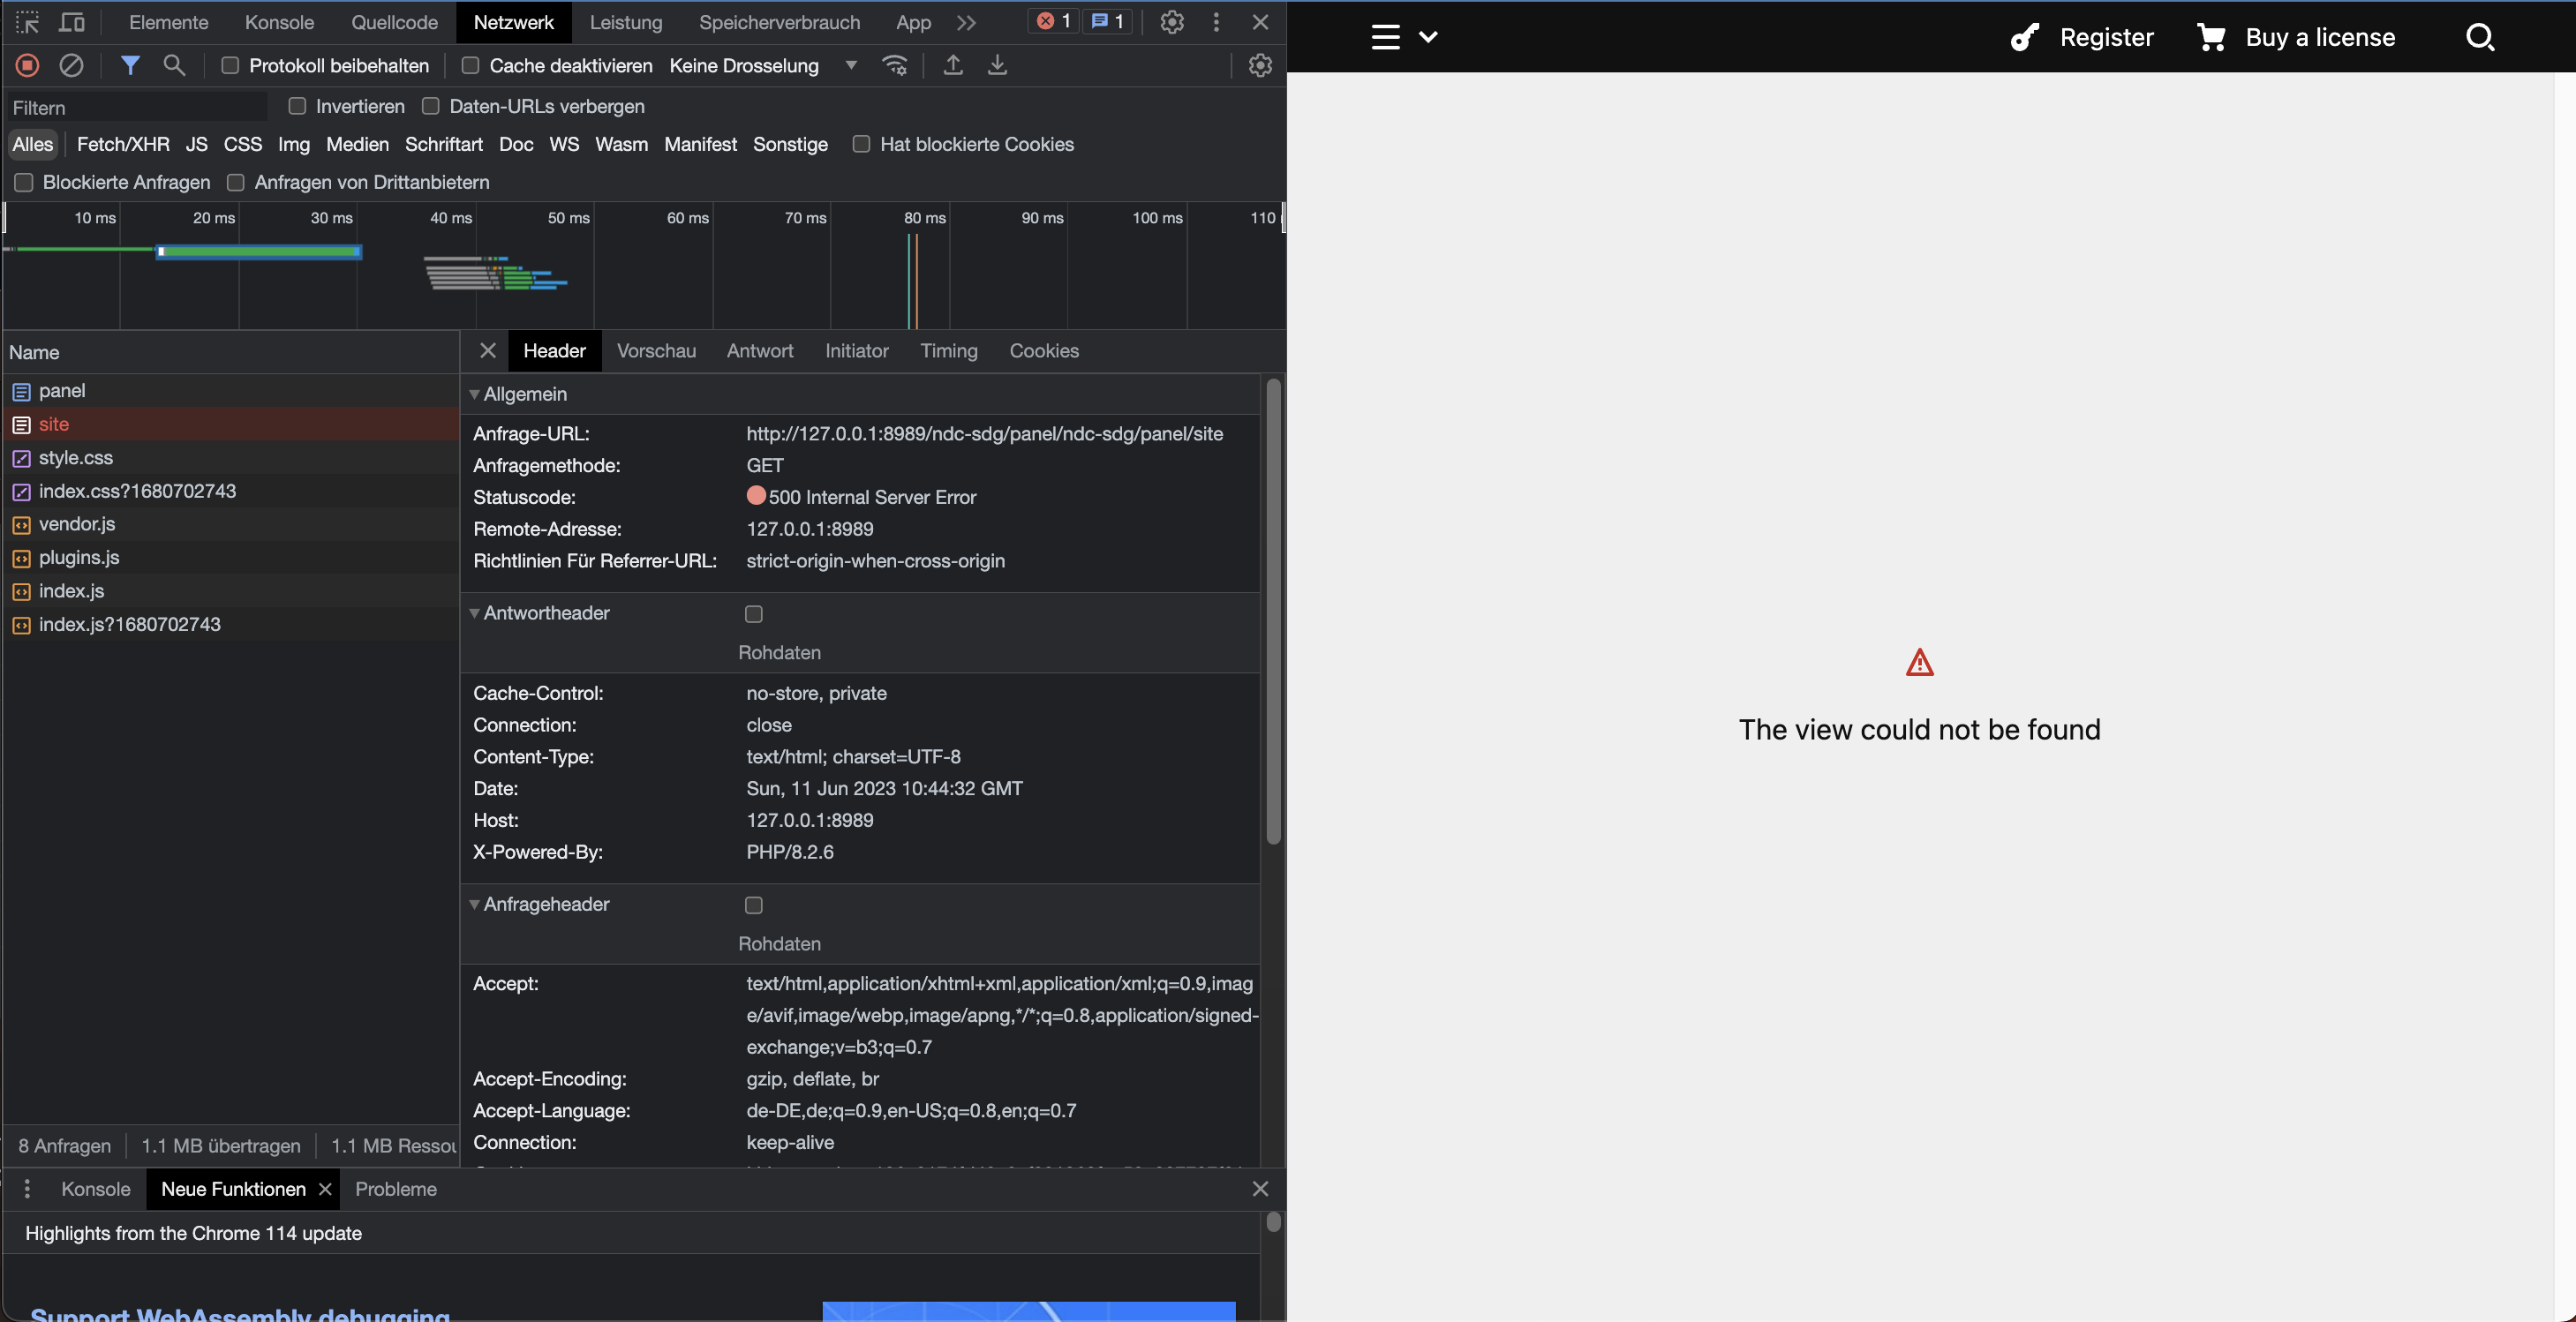Open network conditions settings
2576x1322 pixels.
click(895, 65)
